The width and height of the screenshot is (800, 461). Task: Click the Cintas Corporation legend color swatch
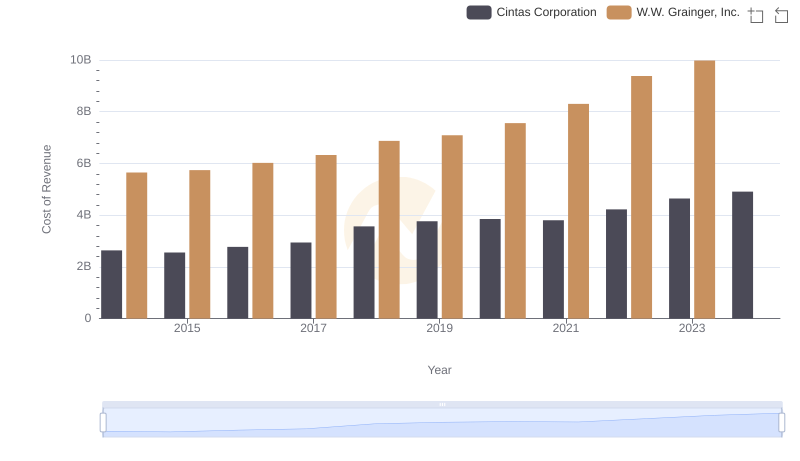(479, 12)
